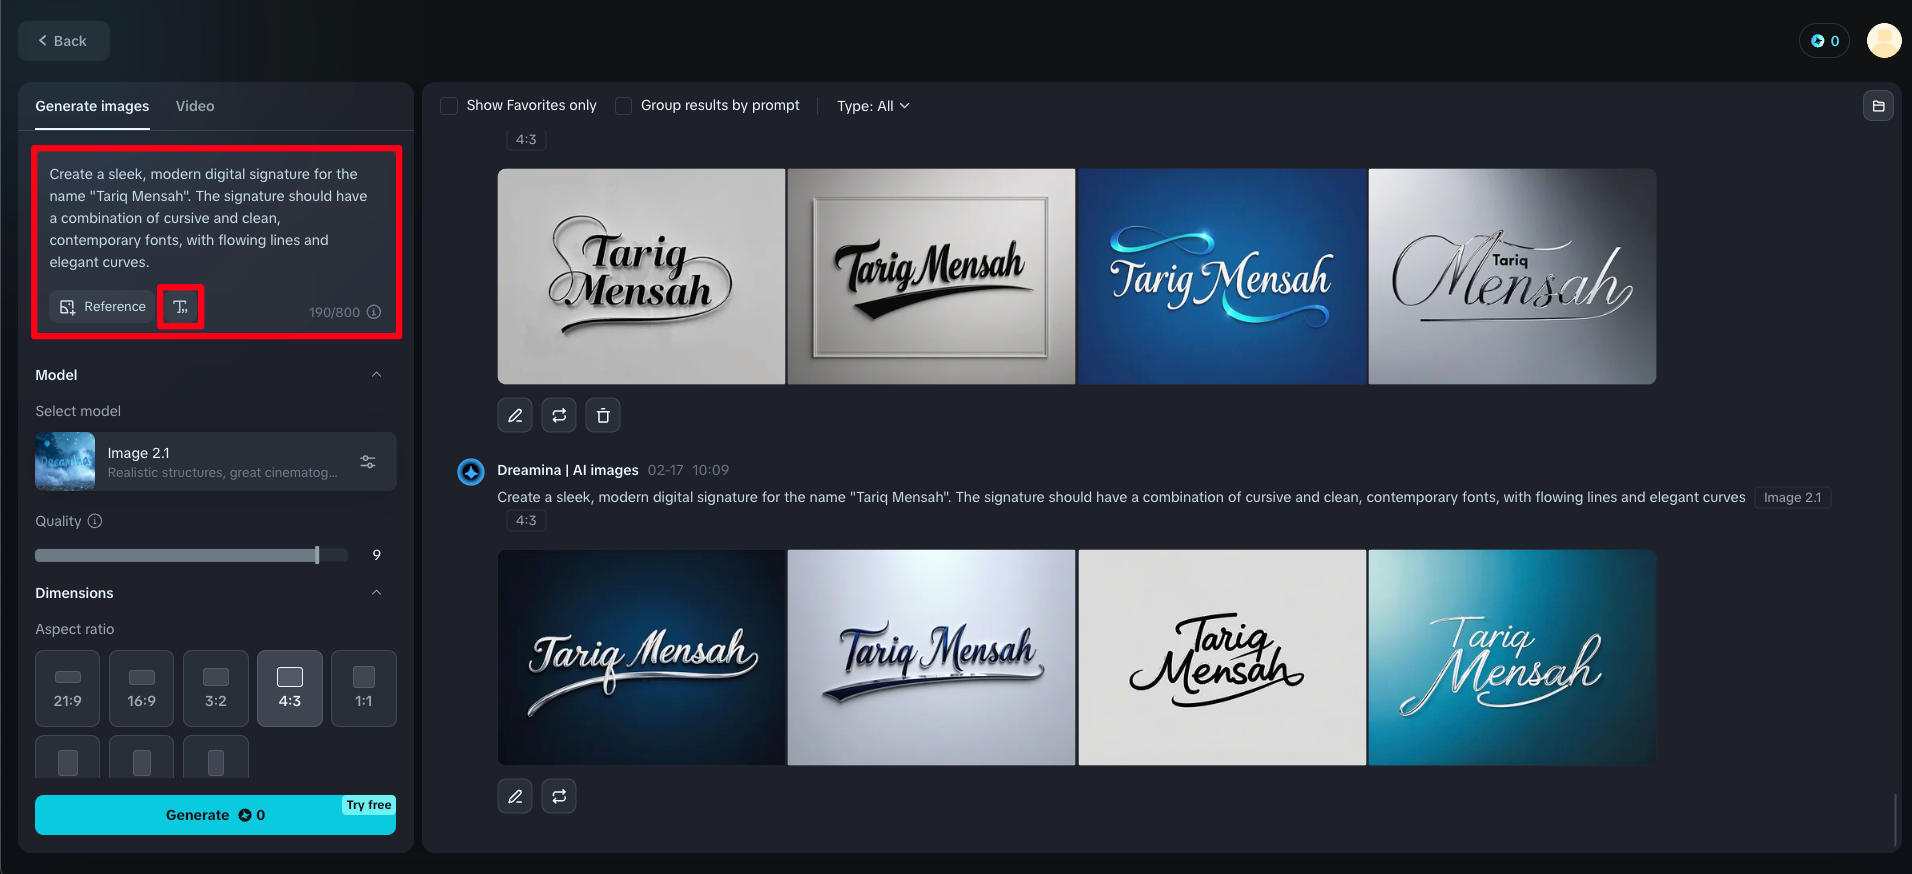Viewport: 1912px width, 874px height.
Task: Open the light blue chrome signature thumbnail
Action: 931,657
